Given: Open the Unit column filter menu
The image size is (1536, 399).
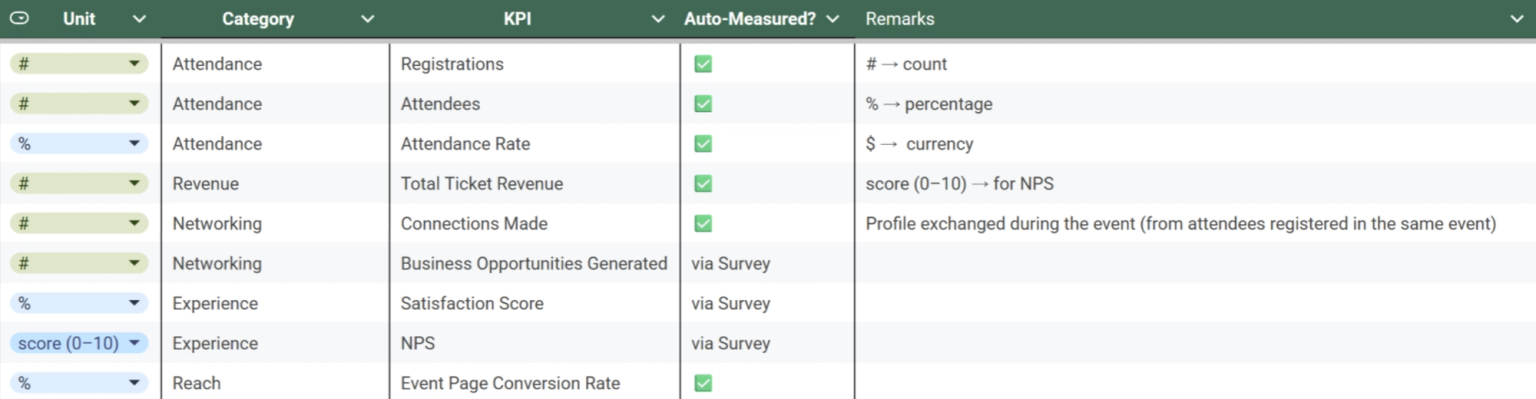Looking at the screenshot, I should pos(139,19).
